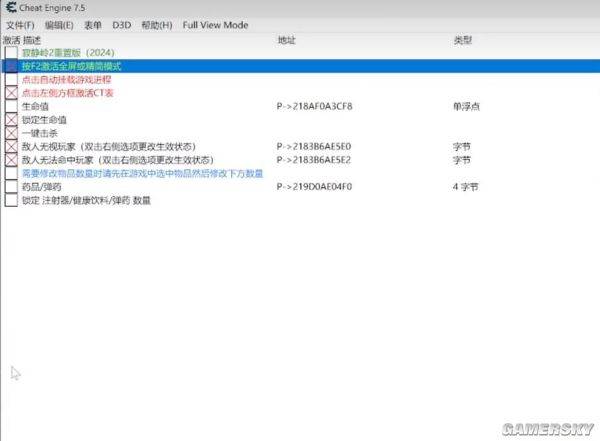The width and height of the screenshot is (600, 441).
Task: Select 锁定 注射器/健康饮料/弹药 数量 description text
Action: click(86, 200)
